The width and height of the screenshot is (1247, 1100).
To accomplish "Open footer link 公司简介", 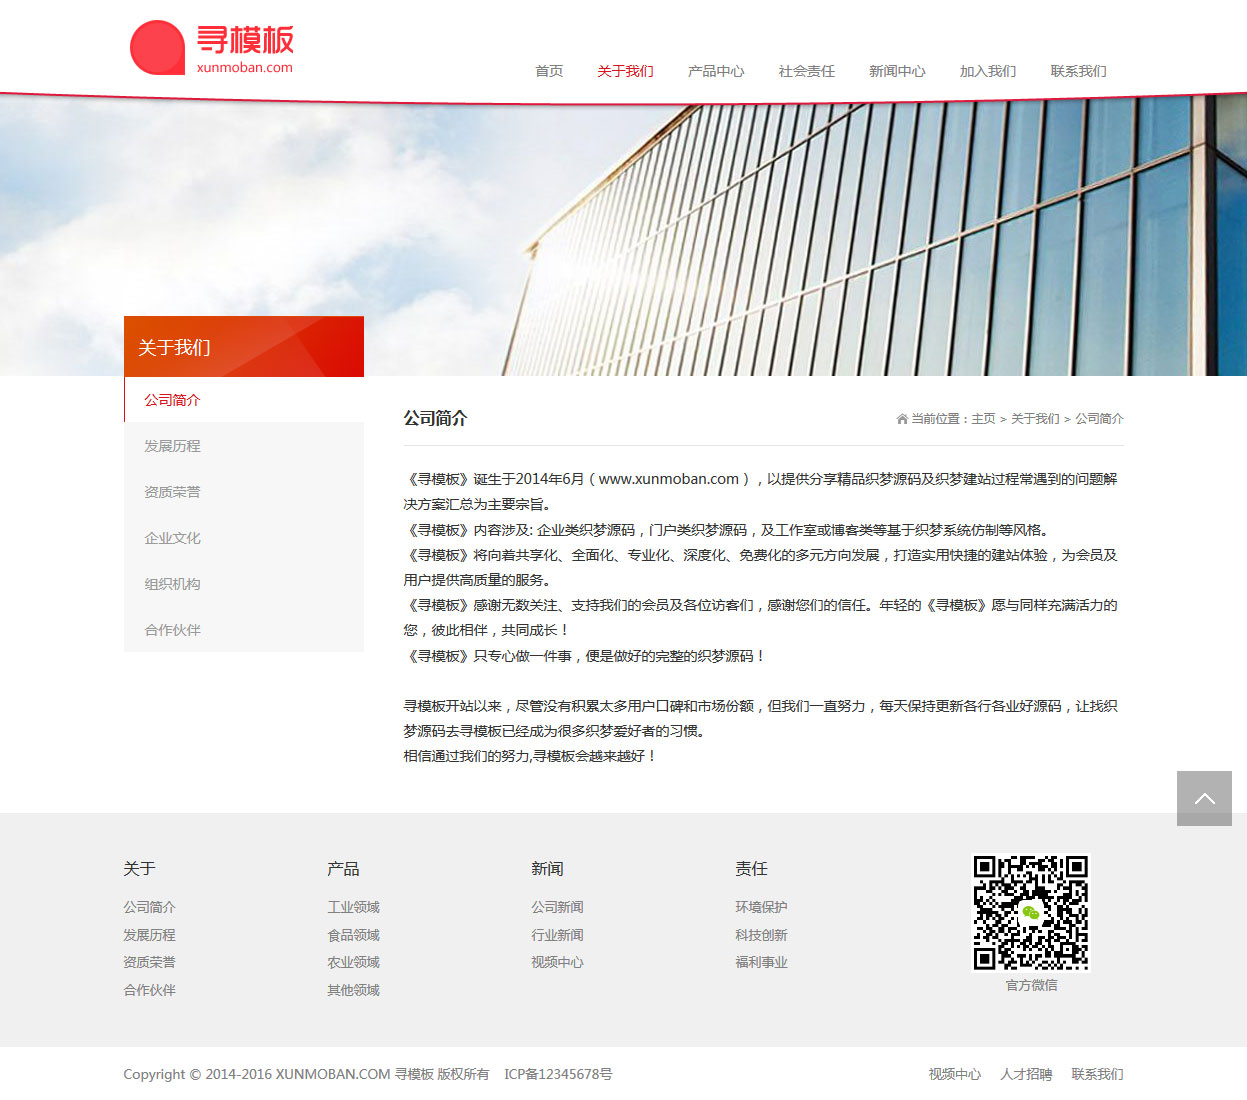I will point(149,907).
